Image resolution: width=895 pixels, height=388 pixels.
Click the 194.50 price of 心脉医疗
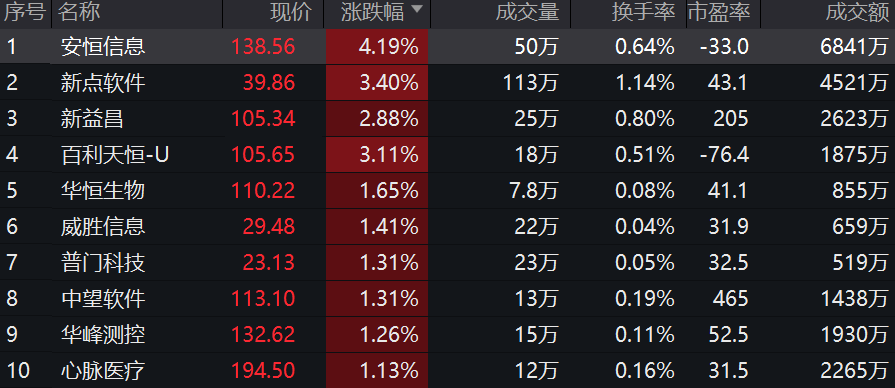click(263, 371)
